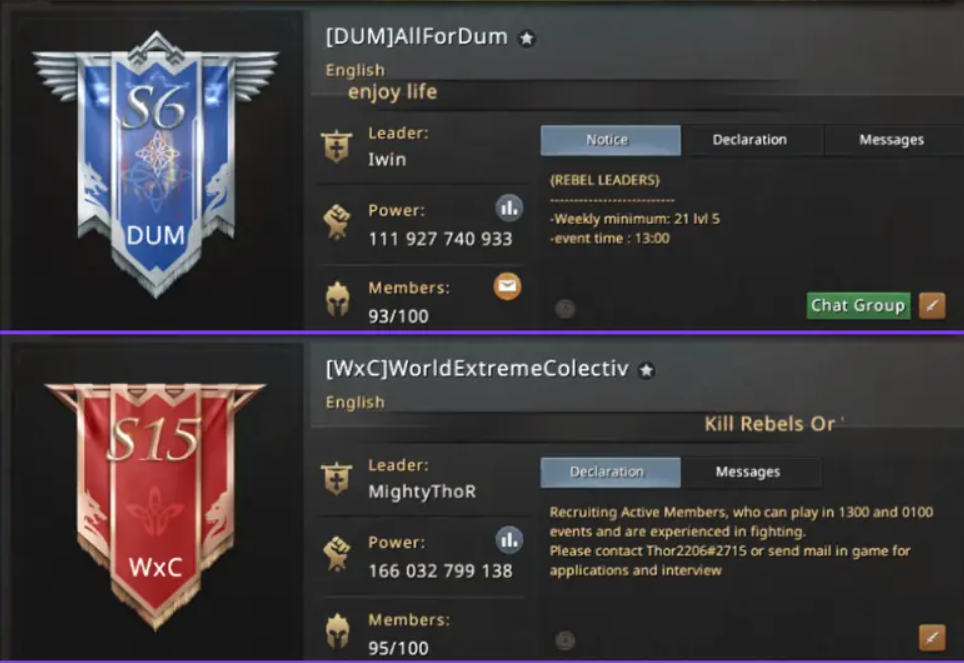Click the mail icon next to DUM members

coord(507,286)
